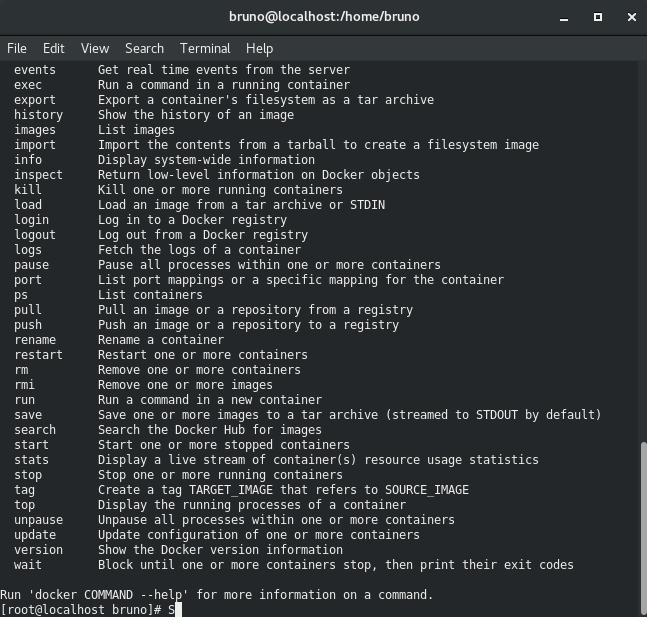Open the Help menu
The height and width of the screenshot is (617, 647).
pyautogui.click(x=260, y=48)
